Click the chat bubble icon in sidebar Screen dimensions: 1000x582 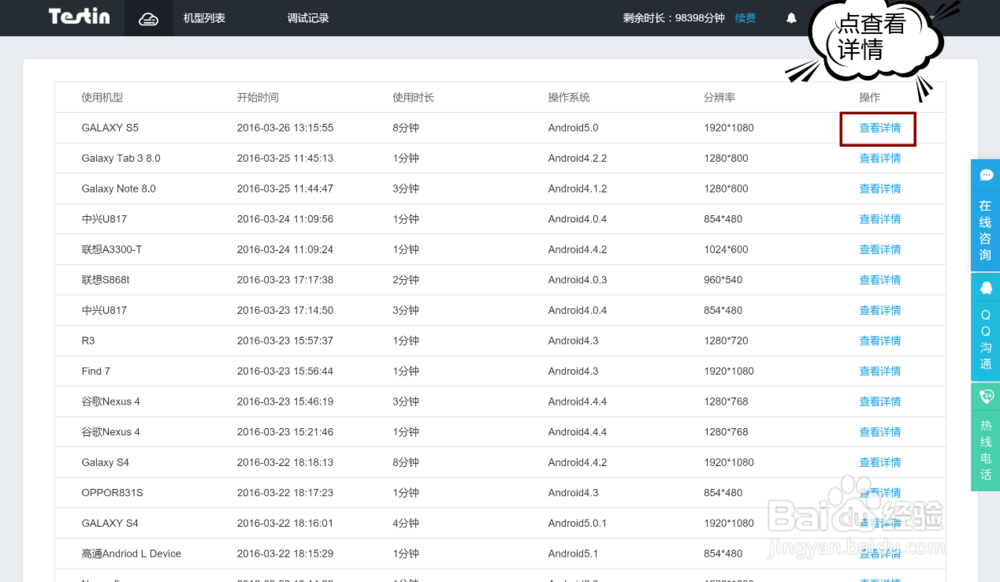pyautogui.click(x=986, y=175)
